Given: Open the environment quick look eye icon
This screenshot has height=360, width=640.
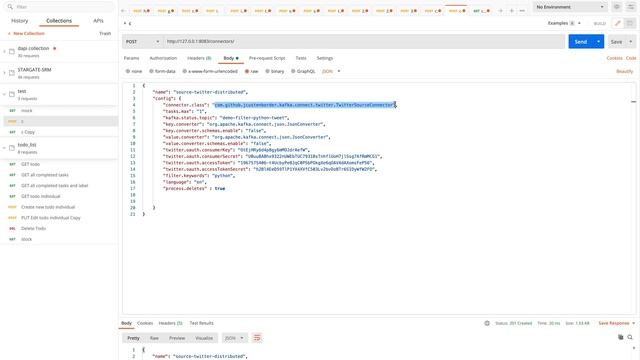Looking at the screenshot, I should coord(617,7).
